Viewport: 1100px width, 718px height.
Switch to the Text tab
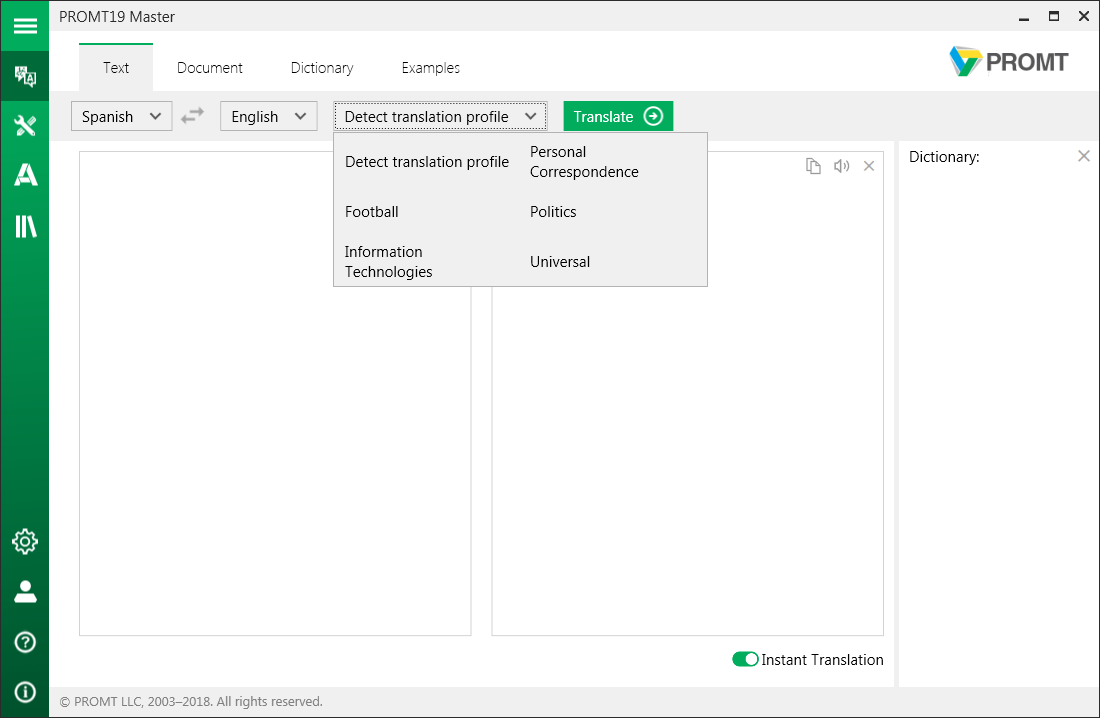116,67
